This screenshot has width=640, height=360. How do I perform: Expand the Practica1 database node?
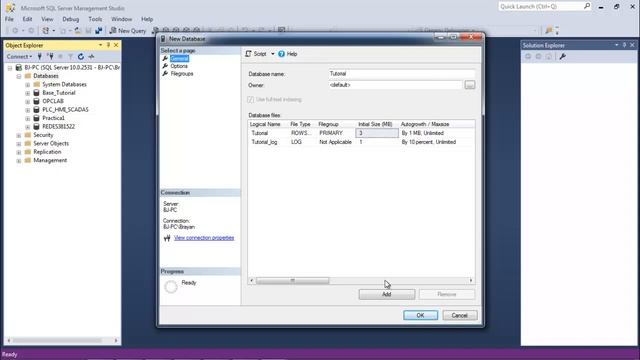[x=27, y=118]
